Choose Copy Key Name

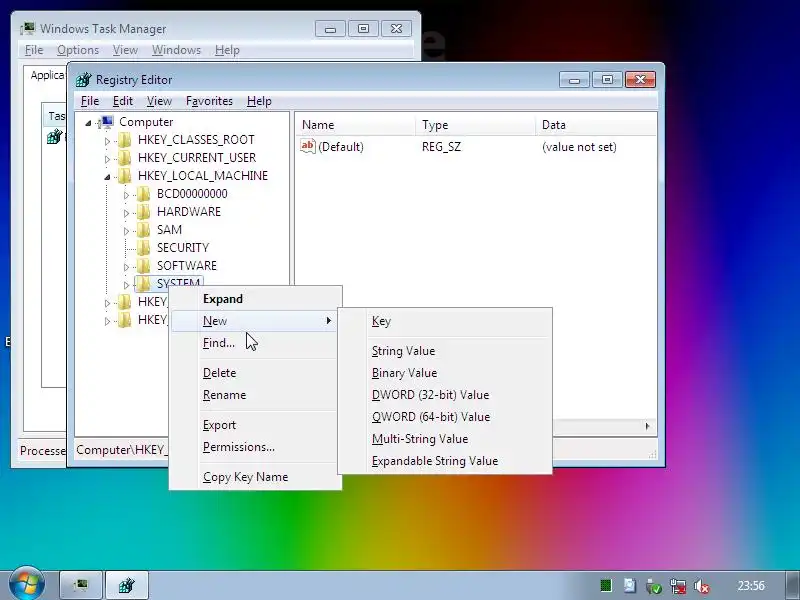[x=255, y=477]
